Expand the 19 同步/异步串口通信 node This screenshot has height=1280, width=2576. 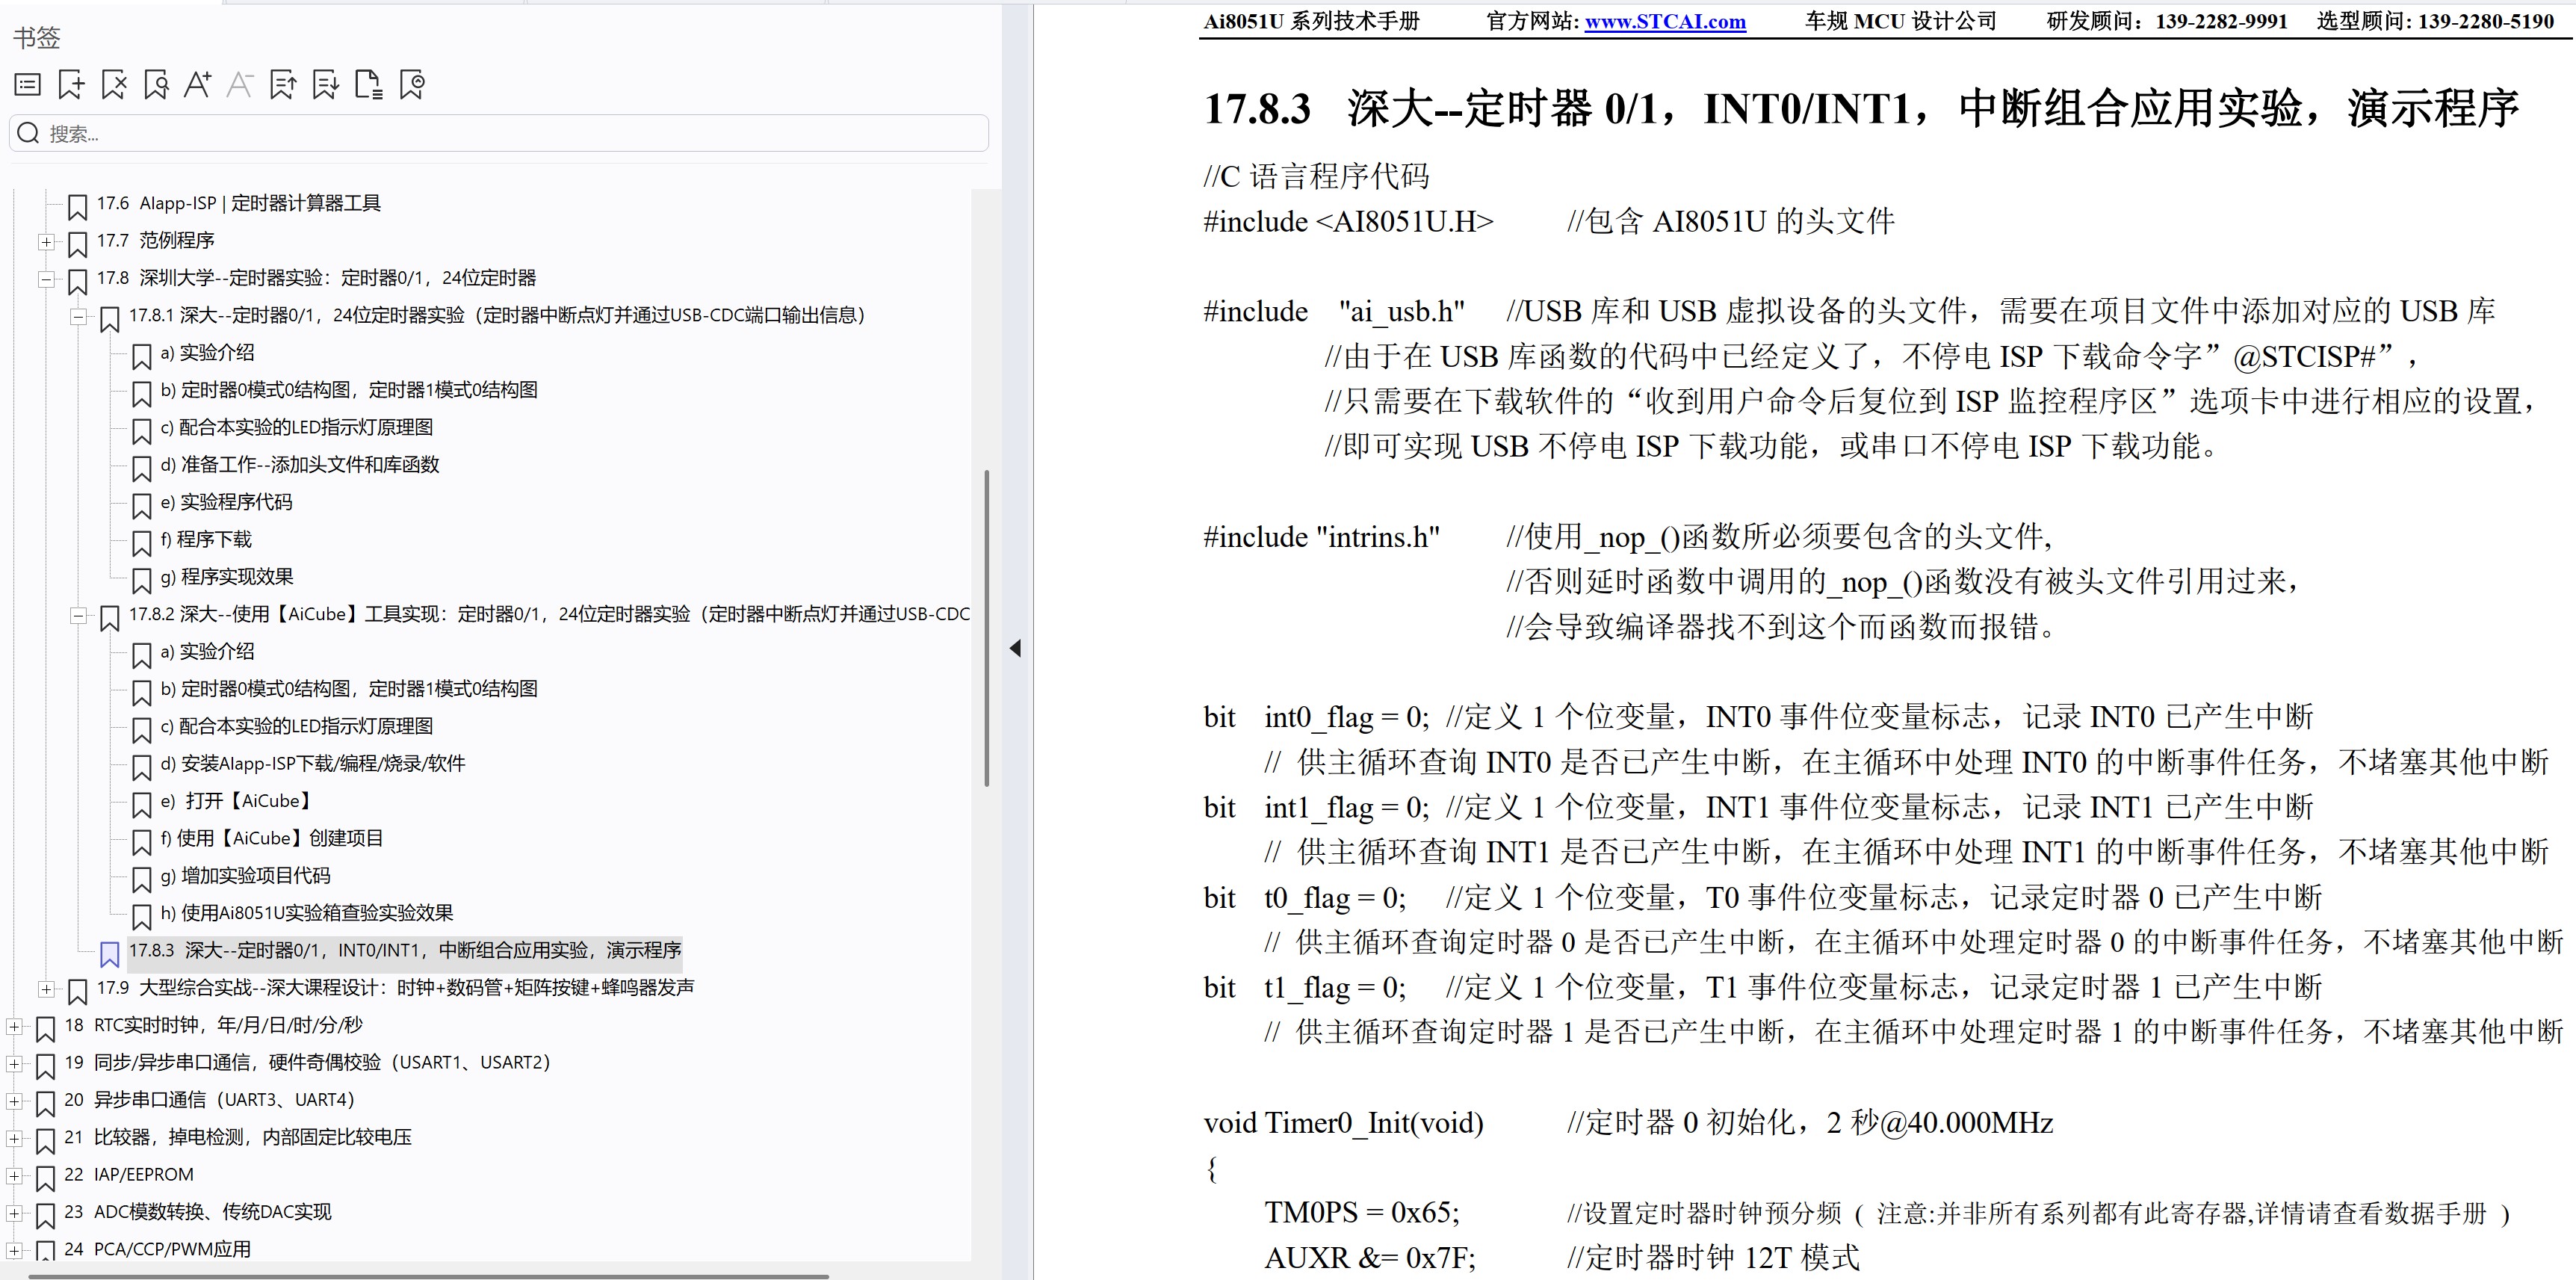[x=14, y=1063]
